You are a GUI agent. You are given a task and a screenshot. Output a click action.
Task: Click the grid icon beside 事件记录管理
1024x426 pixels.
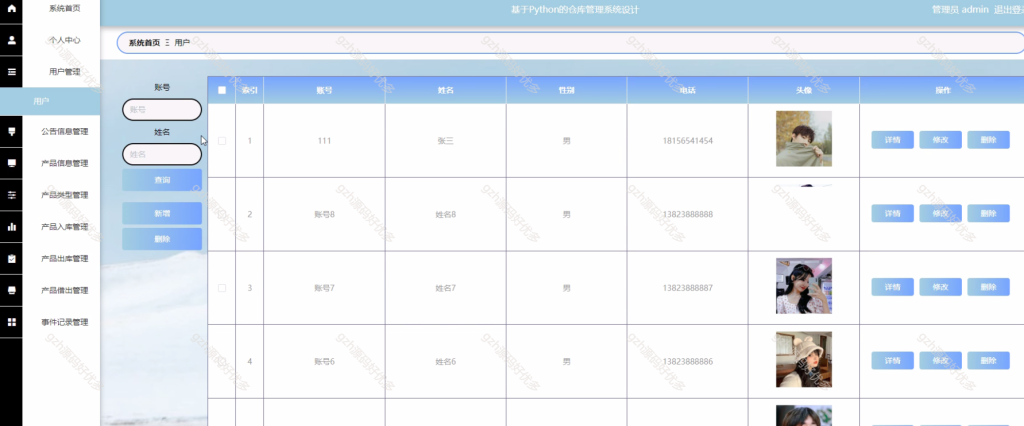coord(11,322)
